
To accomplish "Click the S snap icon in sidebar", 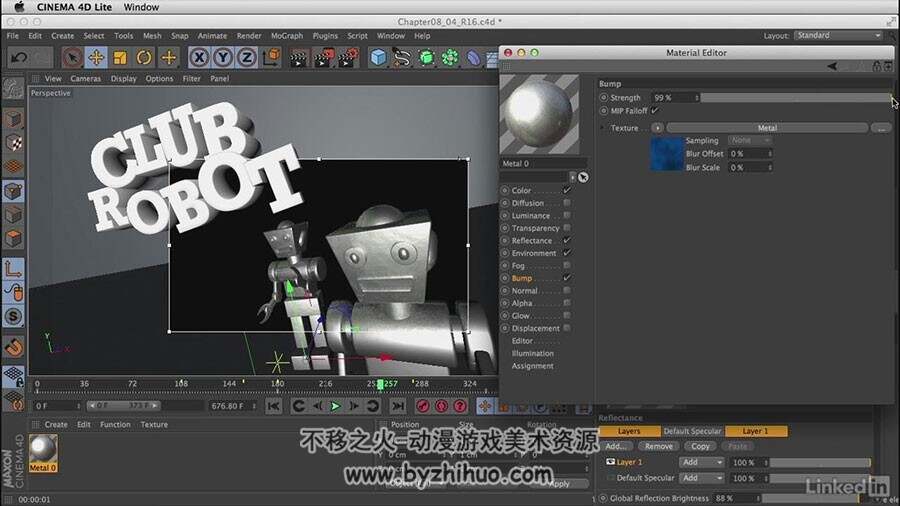I will pos(13,317).
